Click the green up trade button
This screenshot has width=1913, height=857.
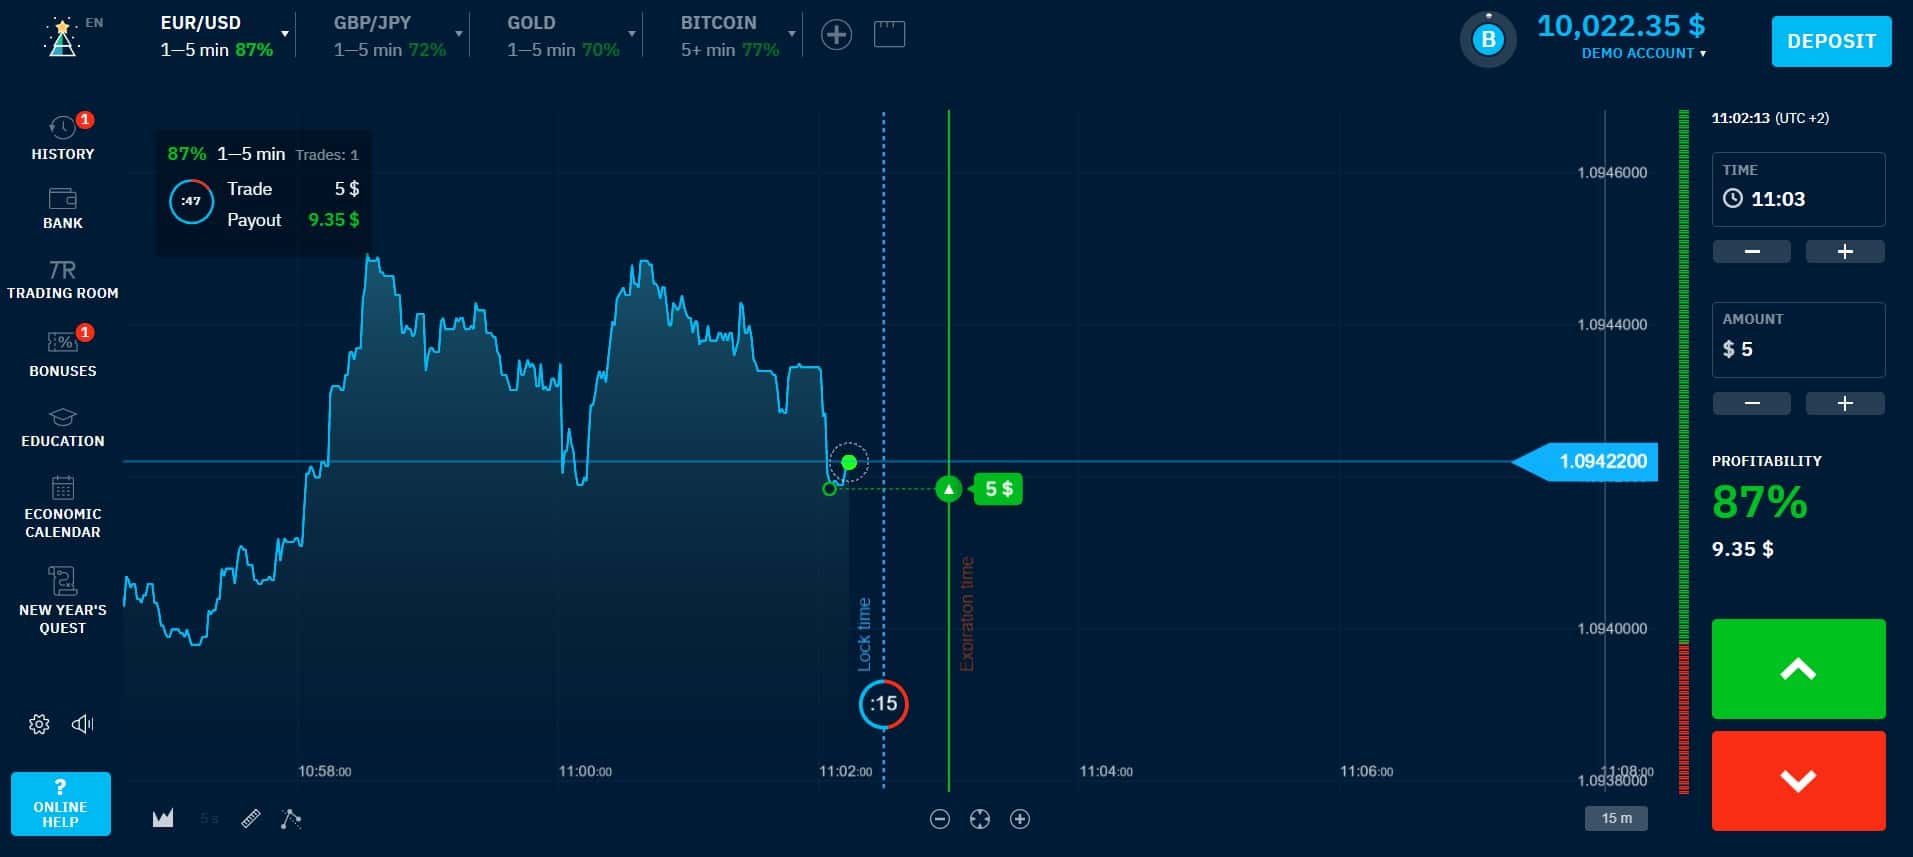click(1798, 669)
